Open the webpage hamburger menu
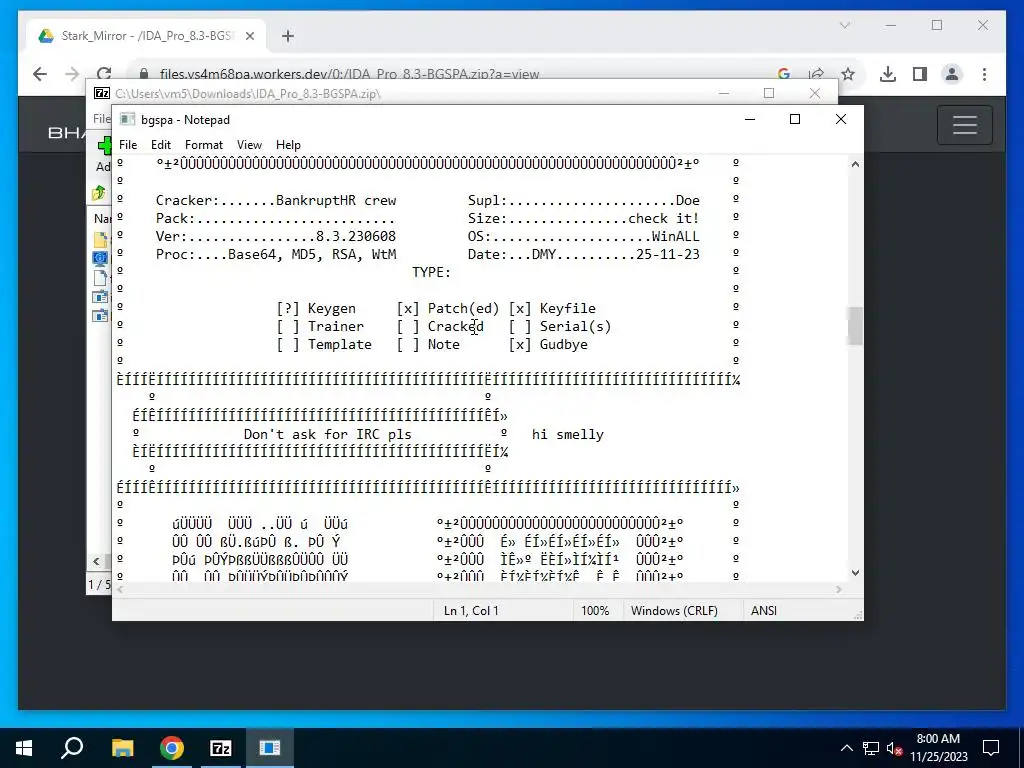This screenshot has width=1024, height=768. tap(965, 125)
